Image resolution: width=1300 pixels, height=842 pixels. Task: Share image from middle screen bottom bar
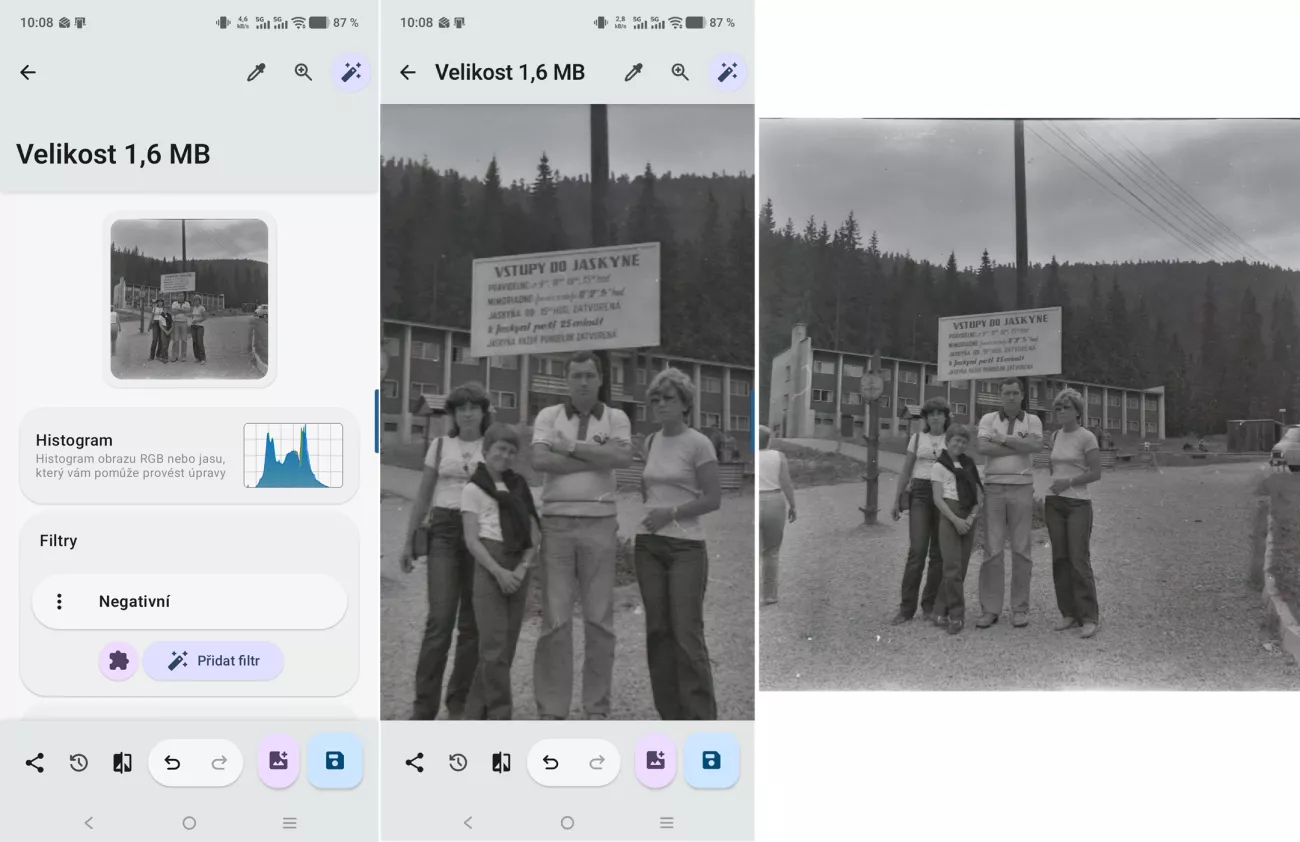[x=414, y=763]
